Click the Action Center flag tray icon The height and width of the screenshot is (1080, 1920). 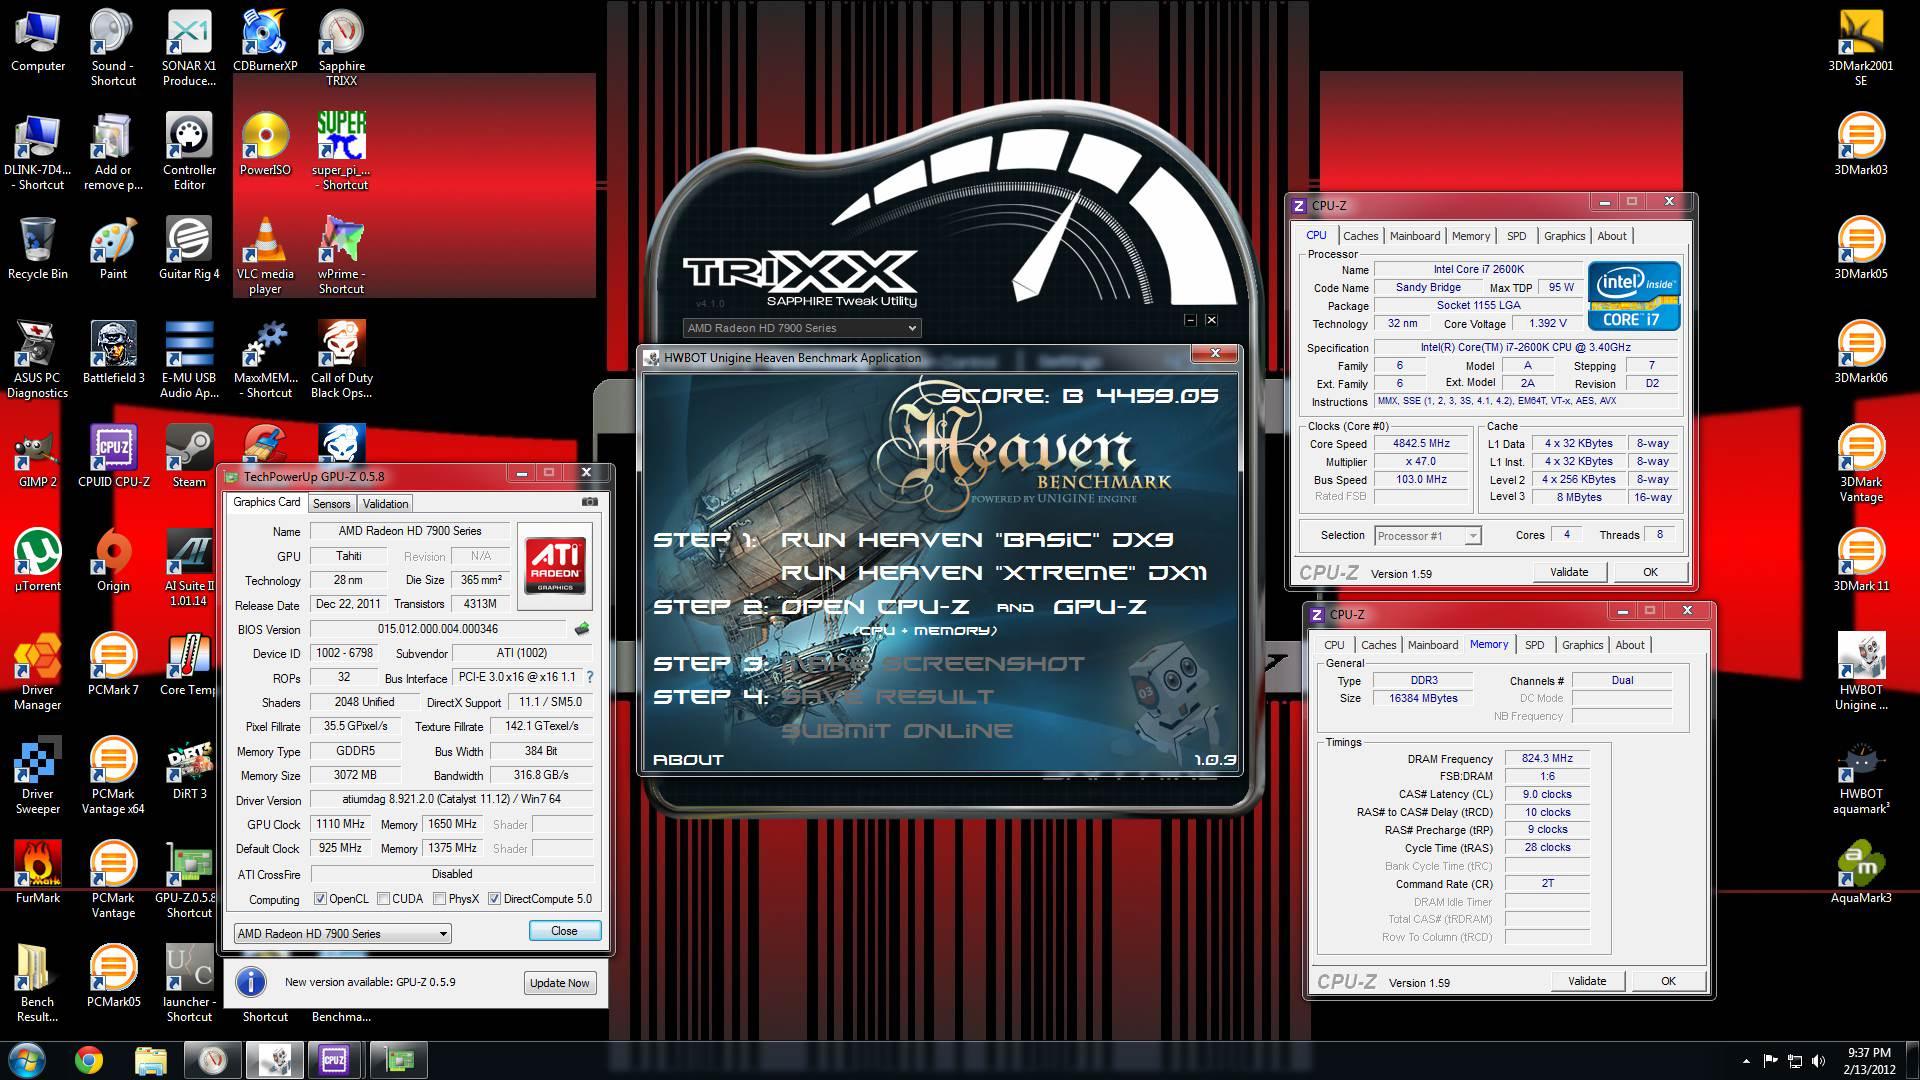point(1770,1061)
